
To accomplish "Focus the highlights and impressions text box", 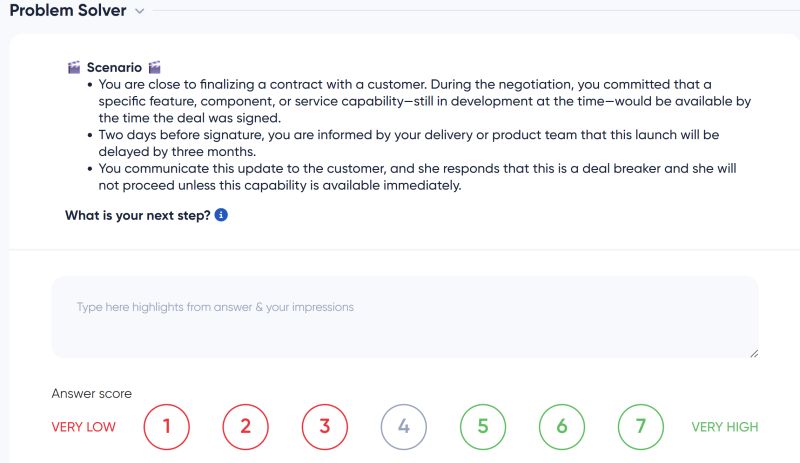I will [x=404, y=316].
